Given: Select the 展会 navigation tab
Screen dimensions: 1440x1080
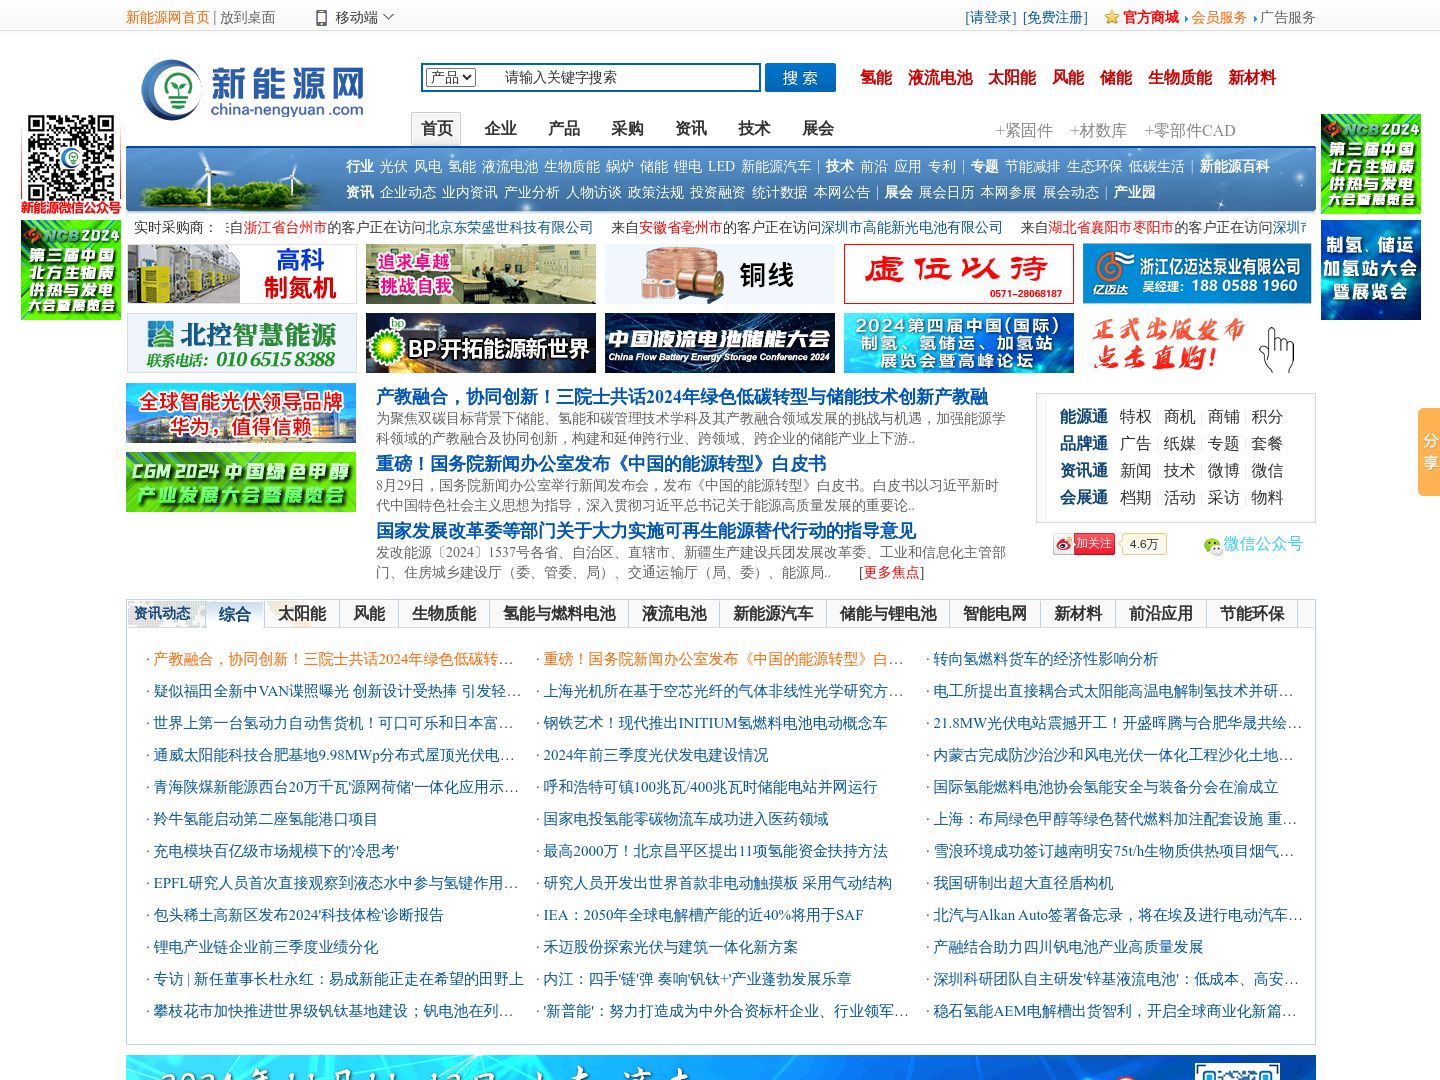Looking at the screenshot, I should pyautogui.click(x=818, y=128).
